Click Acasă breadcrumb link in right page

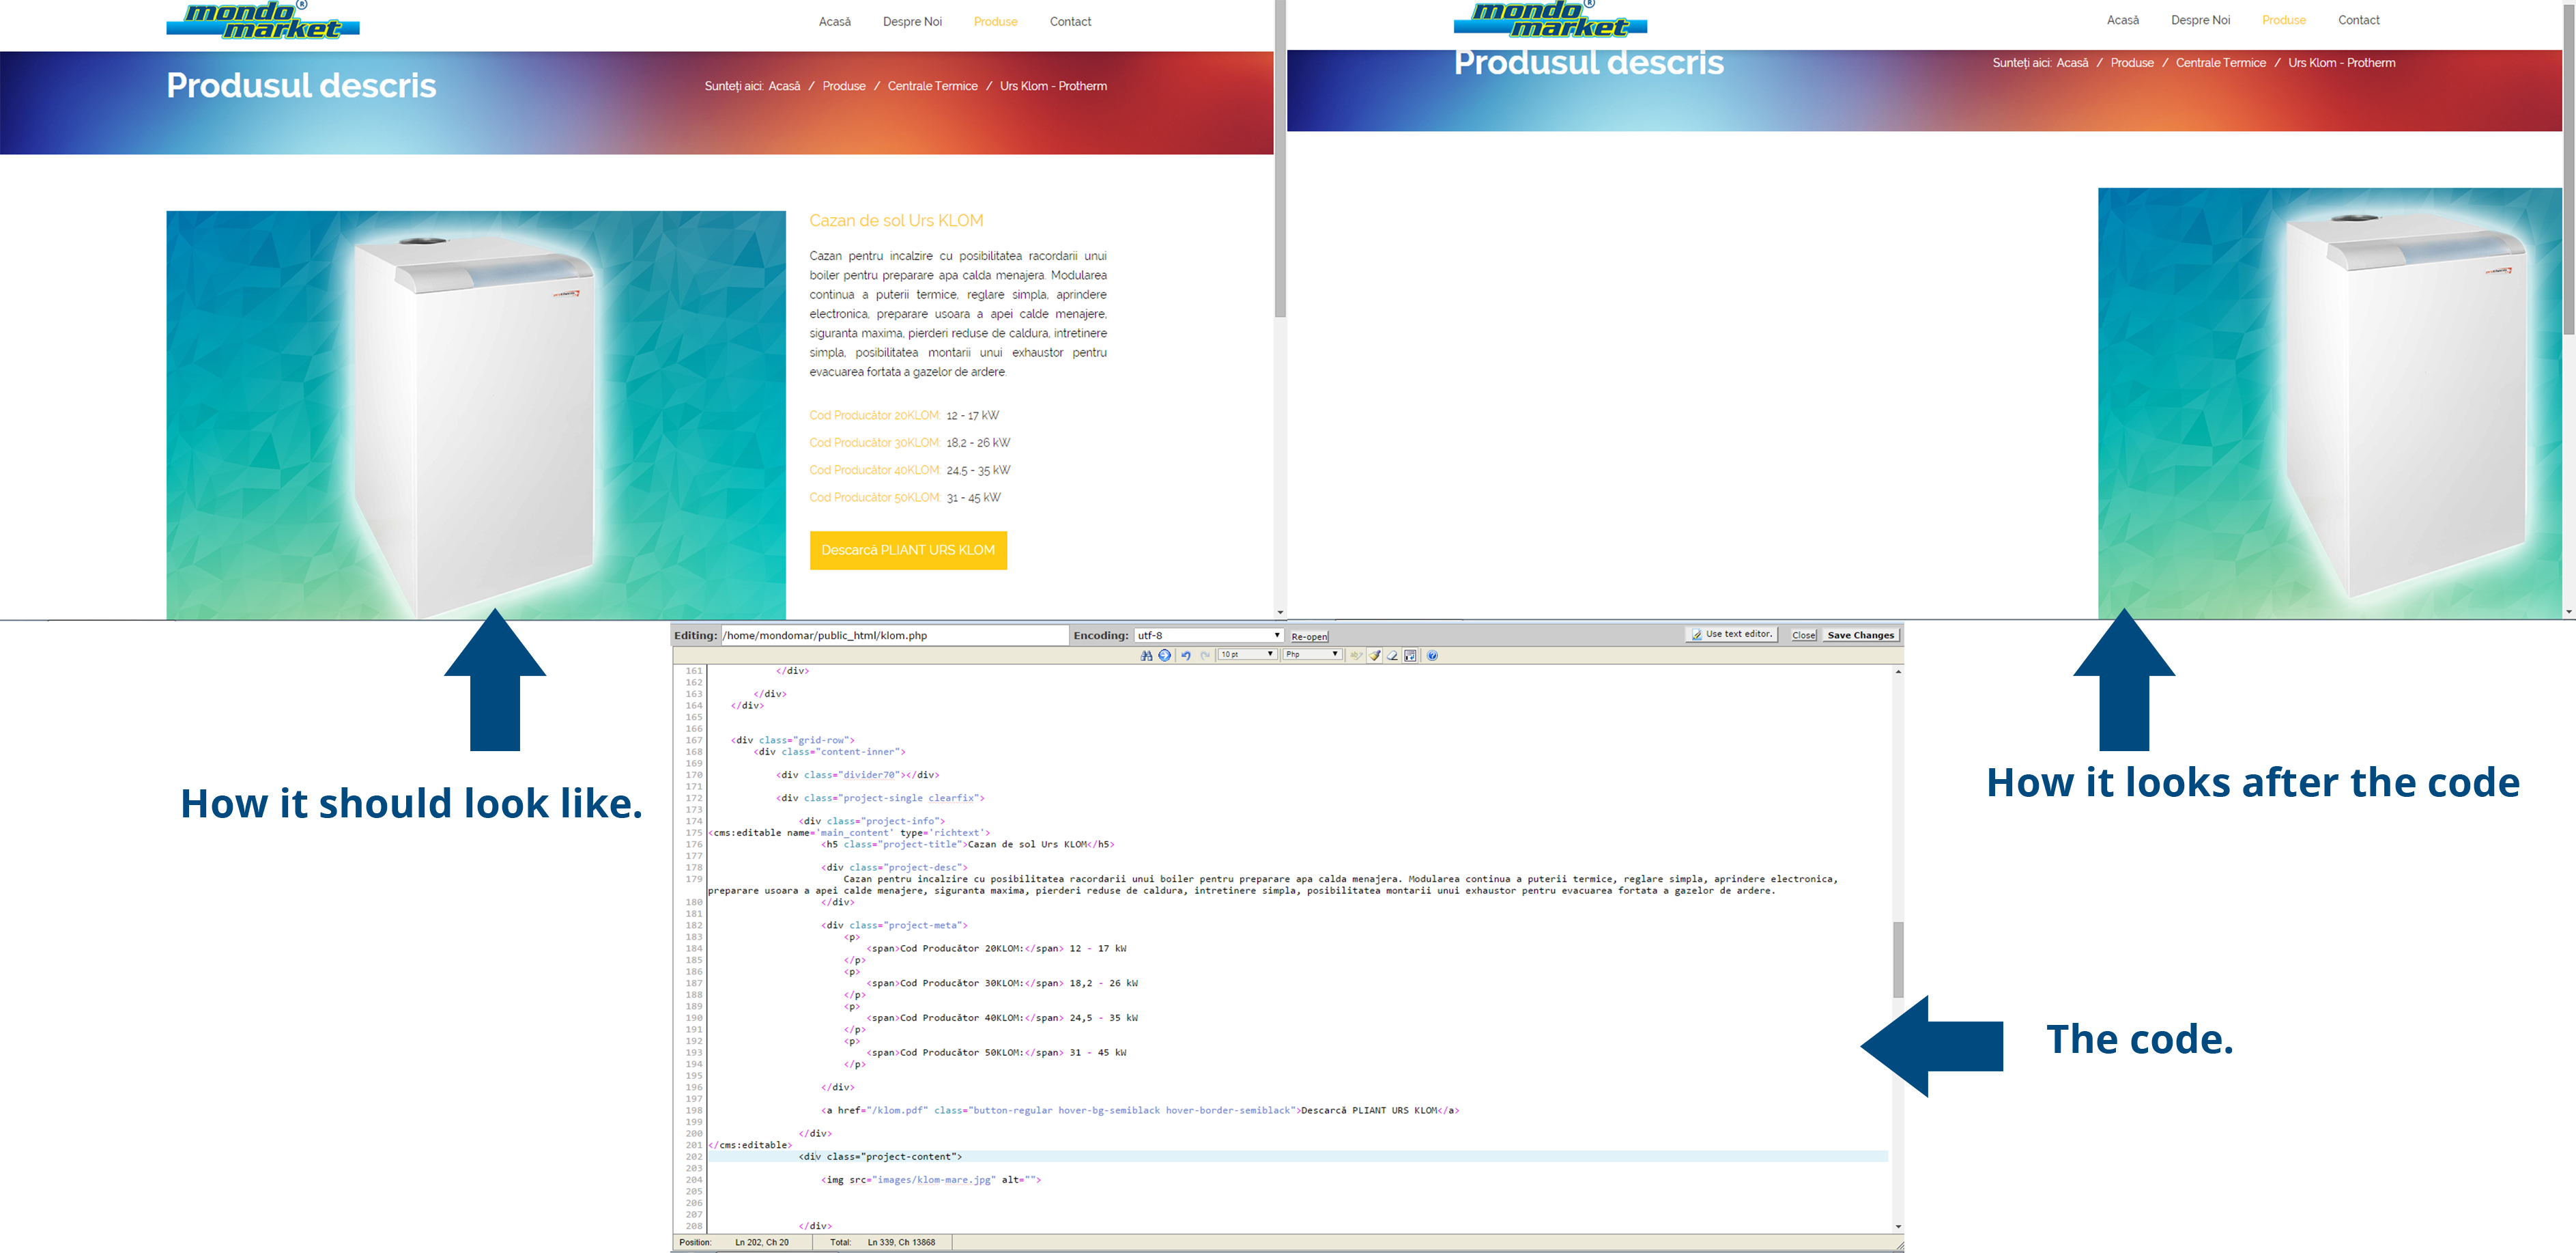(2072, 63)
